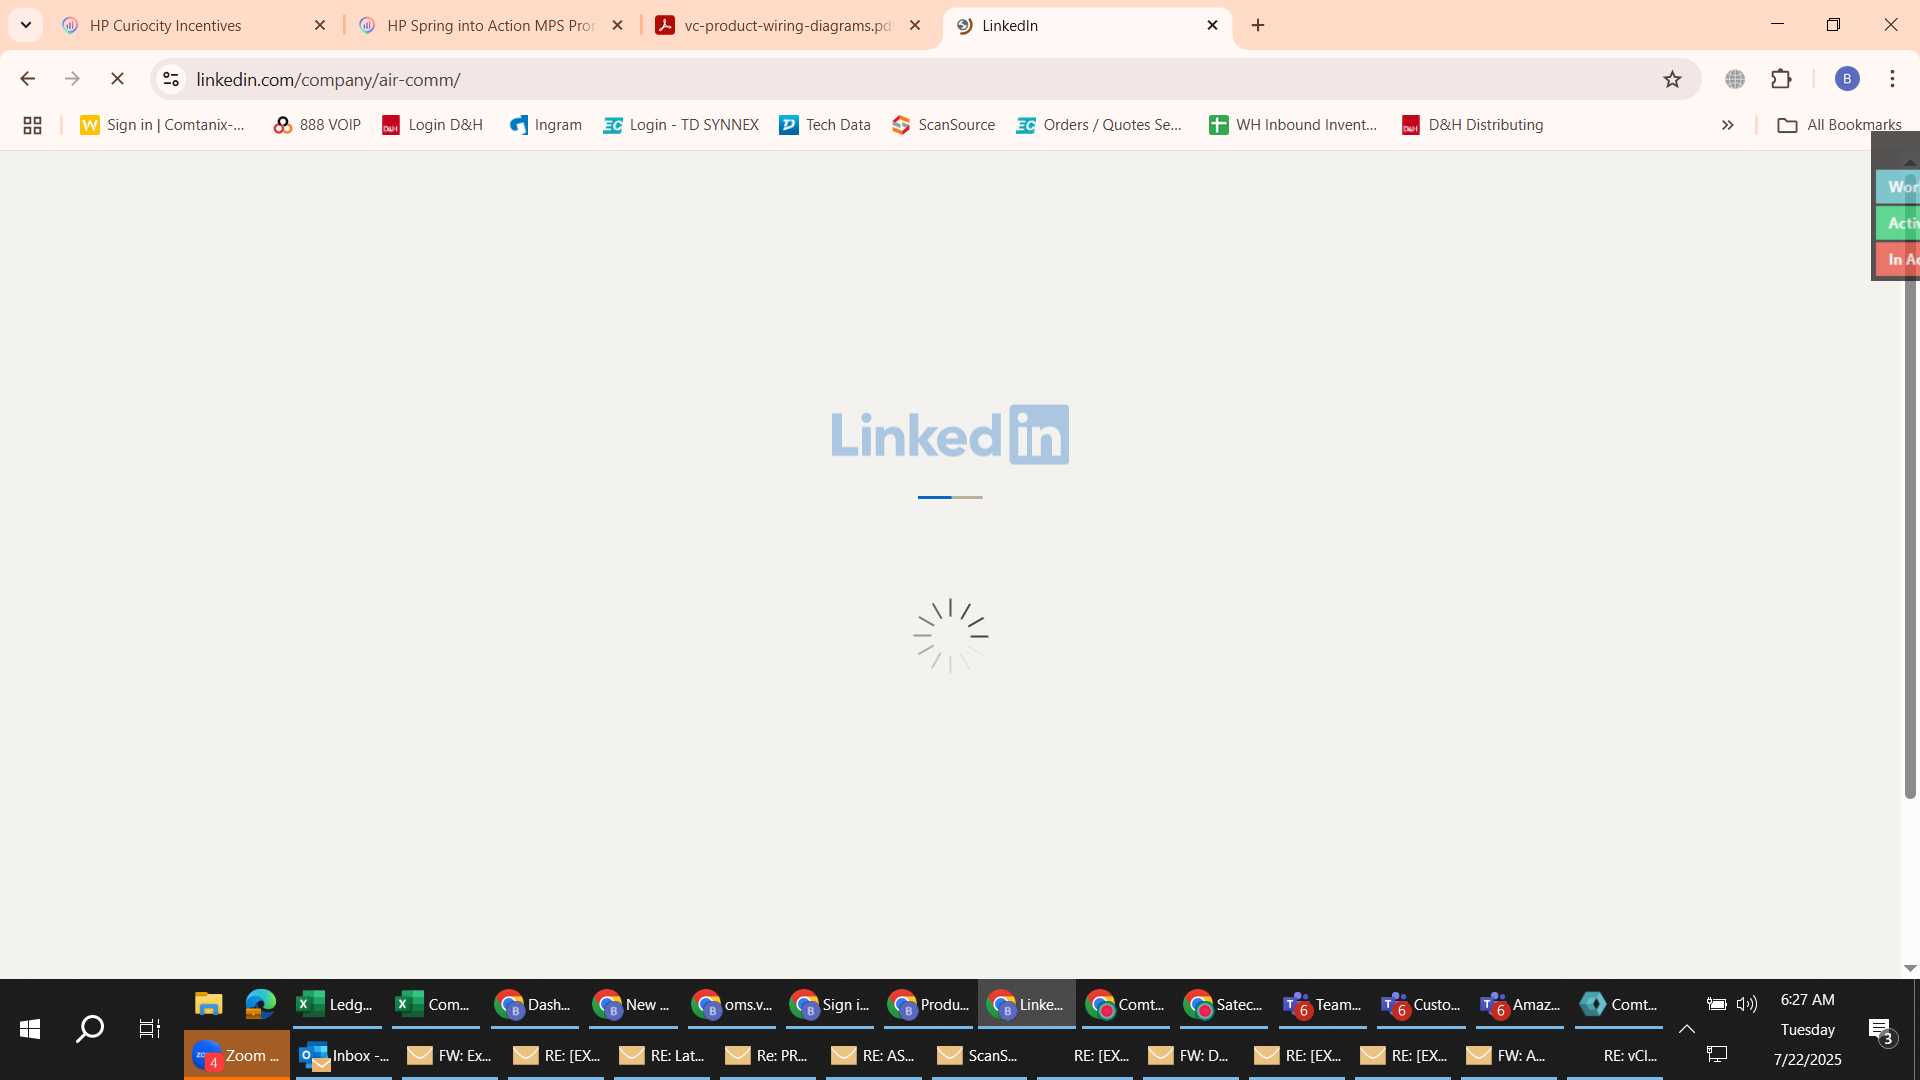Viewport: 1920px width, 1080px height.
Task: Open vc-product-wiring-diagrams PDF tab
Action: (787, 26)
